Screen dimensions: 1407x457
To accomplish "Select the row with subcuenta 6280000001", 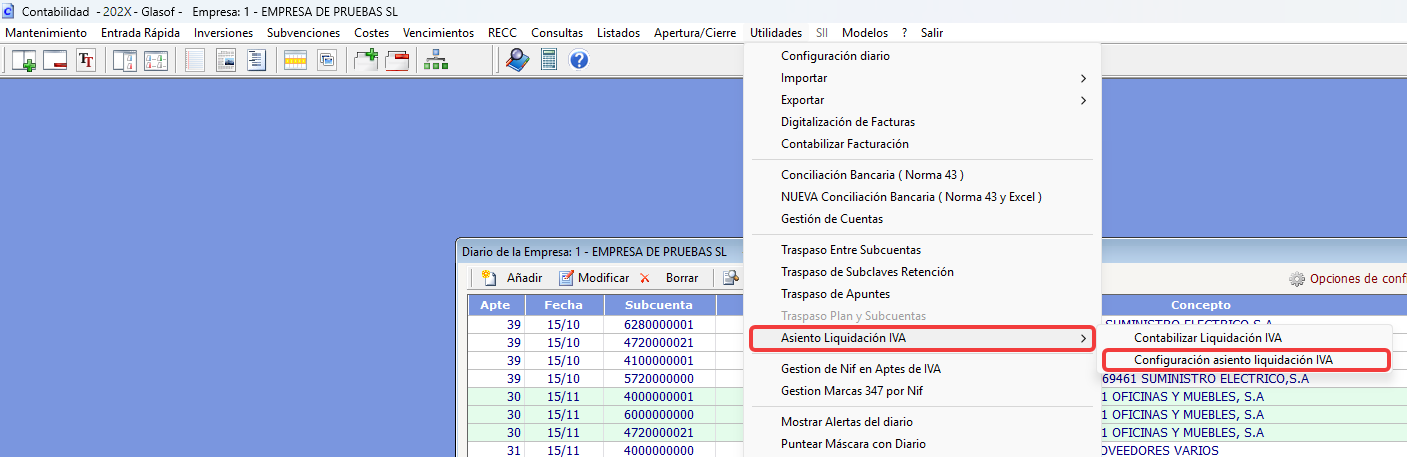I will [x=785, y=324].
